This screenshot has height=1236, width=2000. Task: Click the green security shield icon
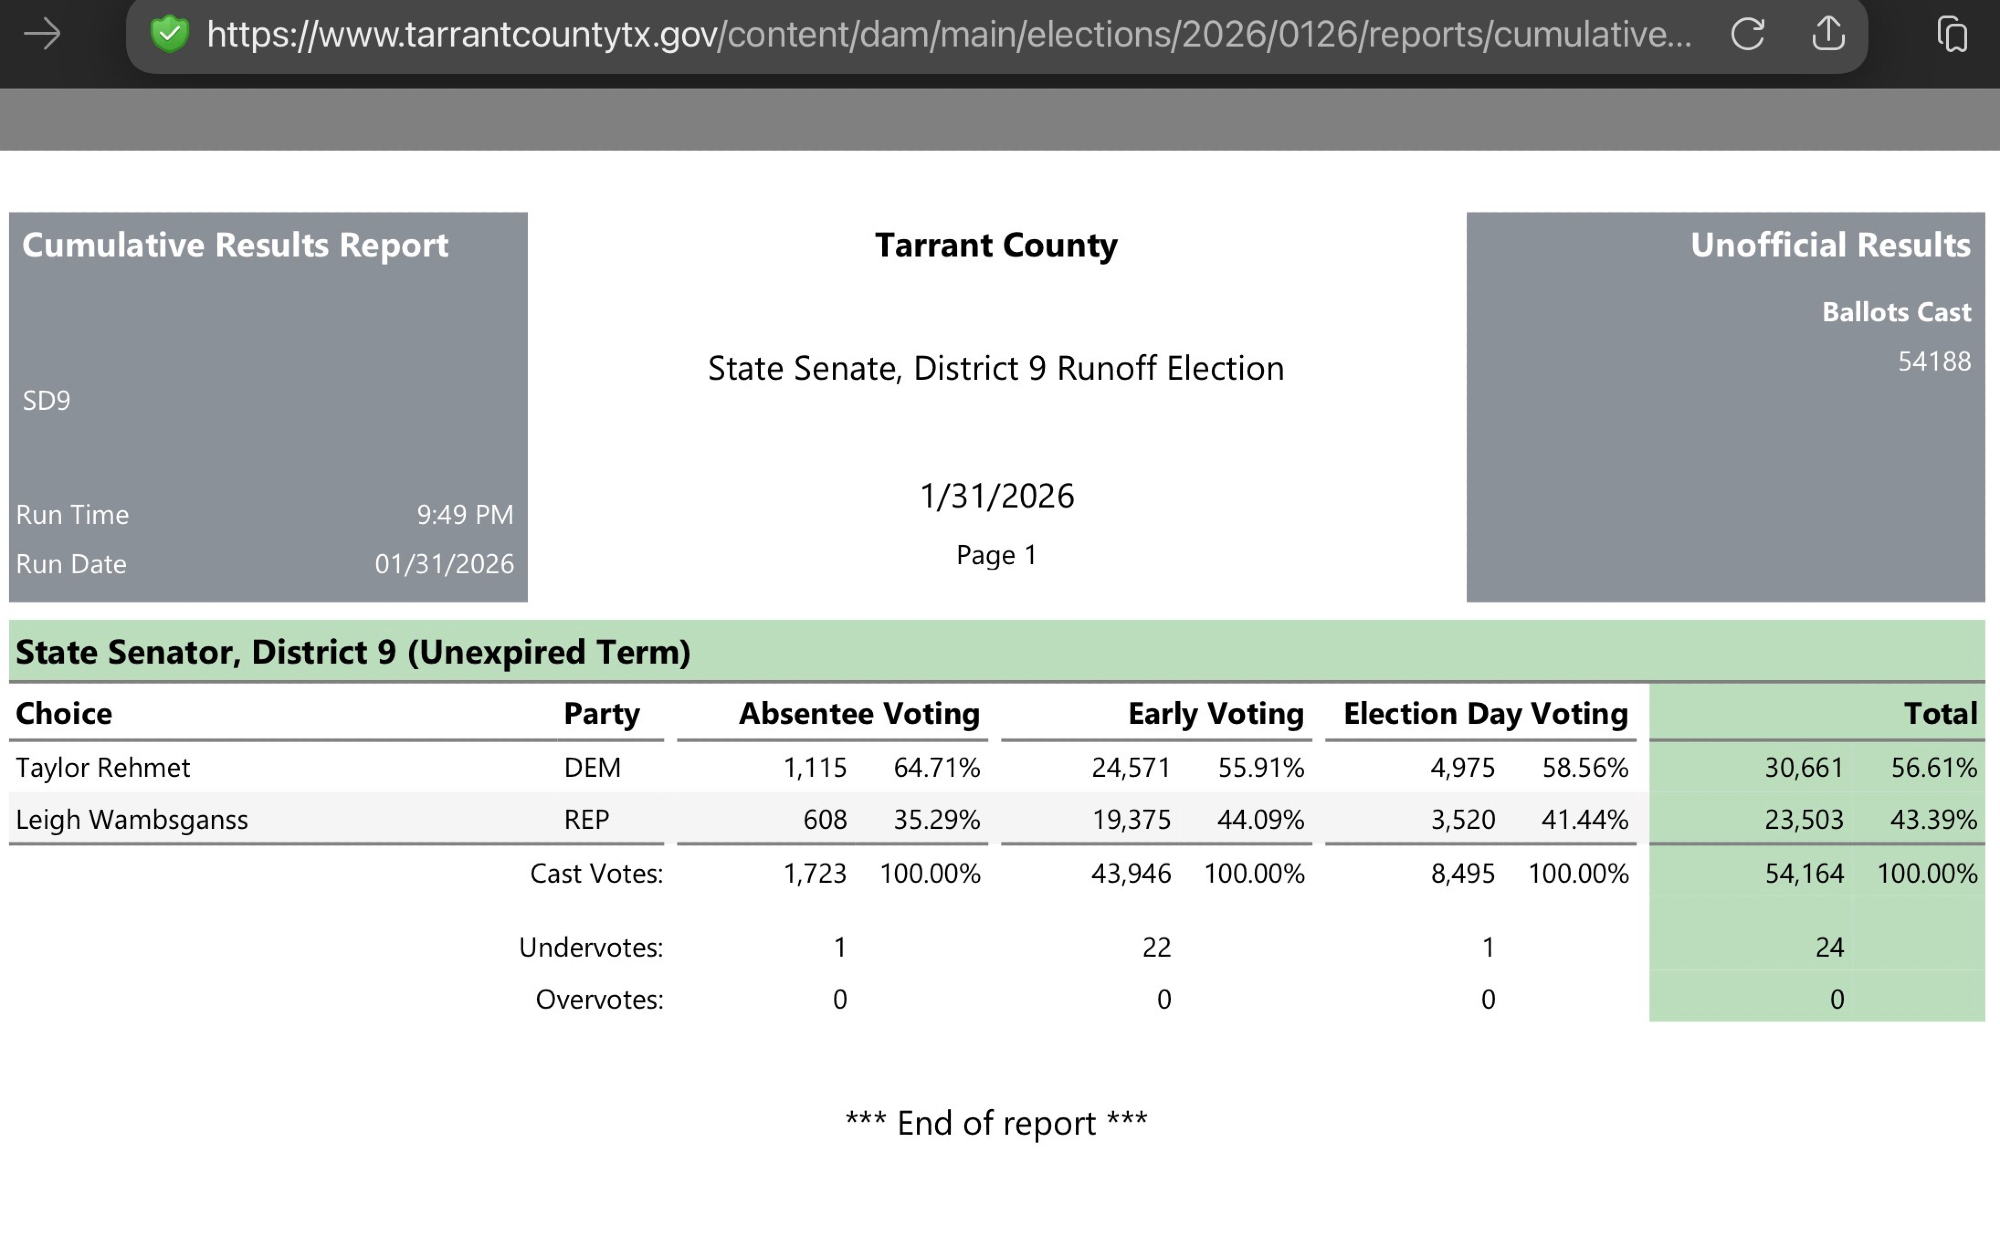coord(169,35)
